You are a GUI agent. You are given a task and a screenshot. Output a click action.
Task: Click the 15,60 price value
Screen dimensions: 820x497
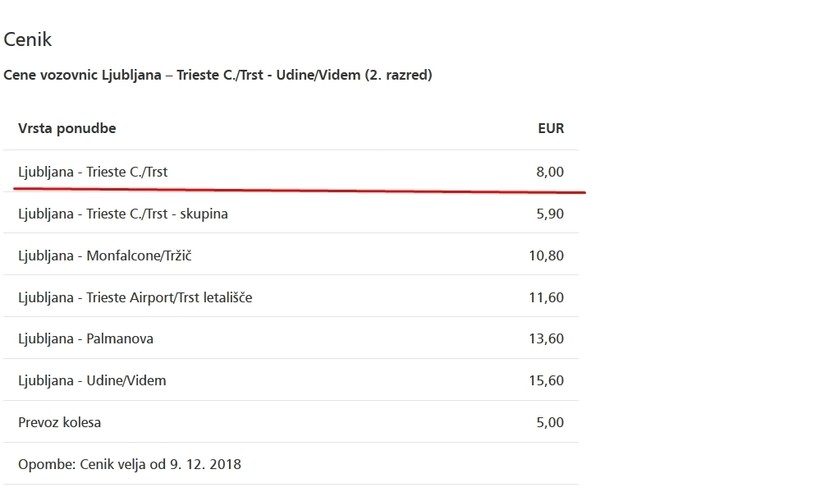tap(546, 381)
